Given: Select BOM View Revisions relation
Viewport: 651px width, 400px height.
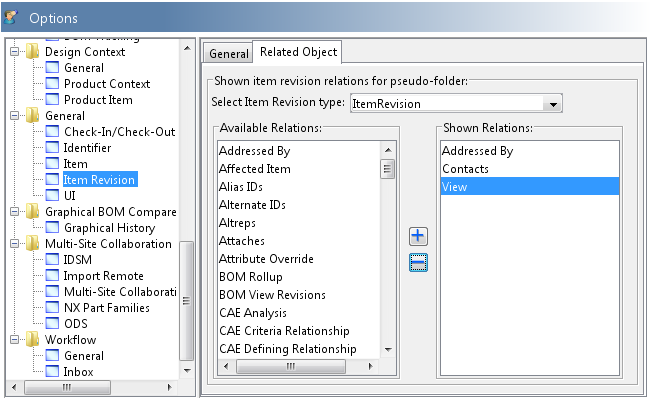Looking at the screenshot, I should tap(272, 295).
